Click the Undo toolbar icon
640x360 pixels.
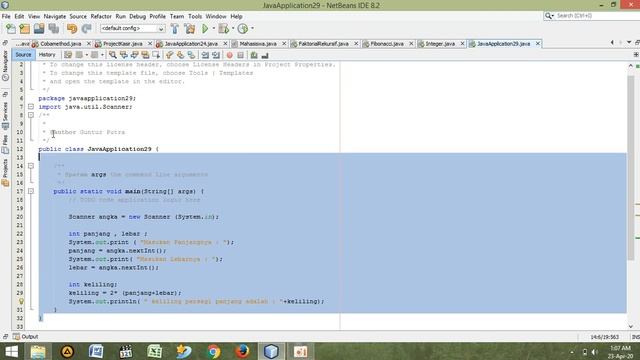pyautogui.click(x=72, y=29)
